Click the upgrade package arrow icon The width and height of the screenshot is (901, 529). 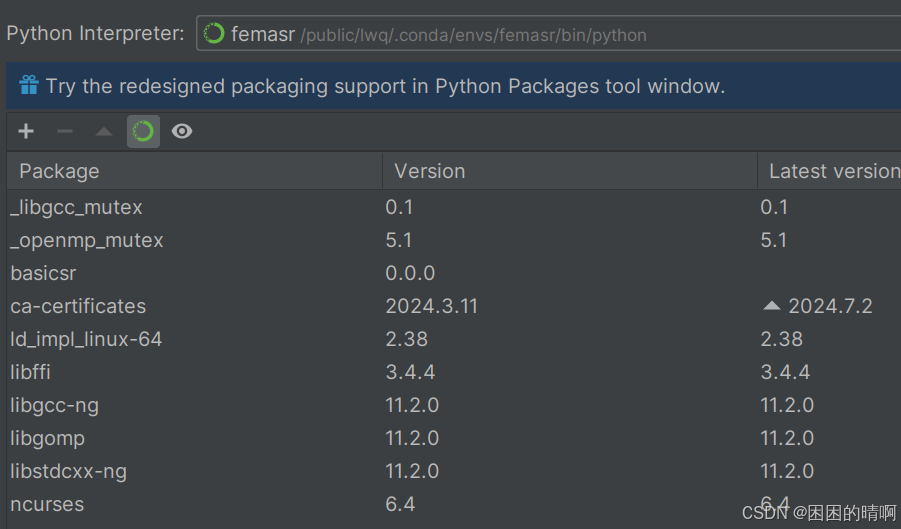click(104, 131)
